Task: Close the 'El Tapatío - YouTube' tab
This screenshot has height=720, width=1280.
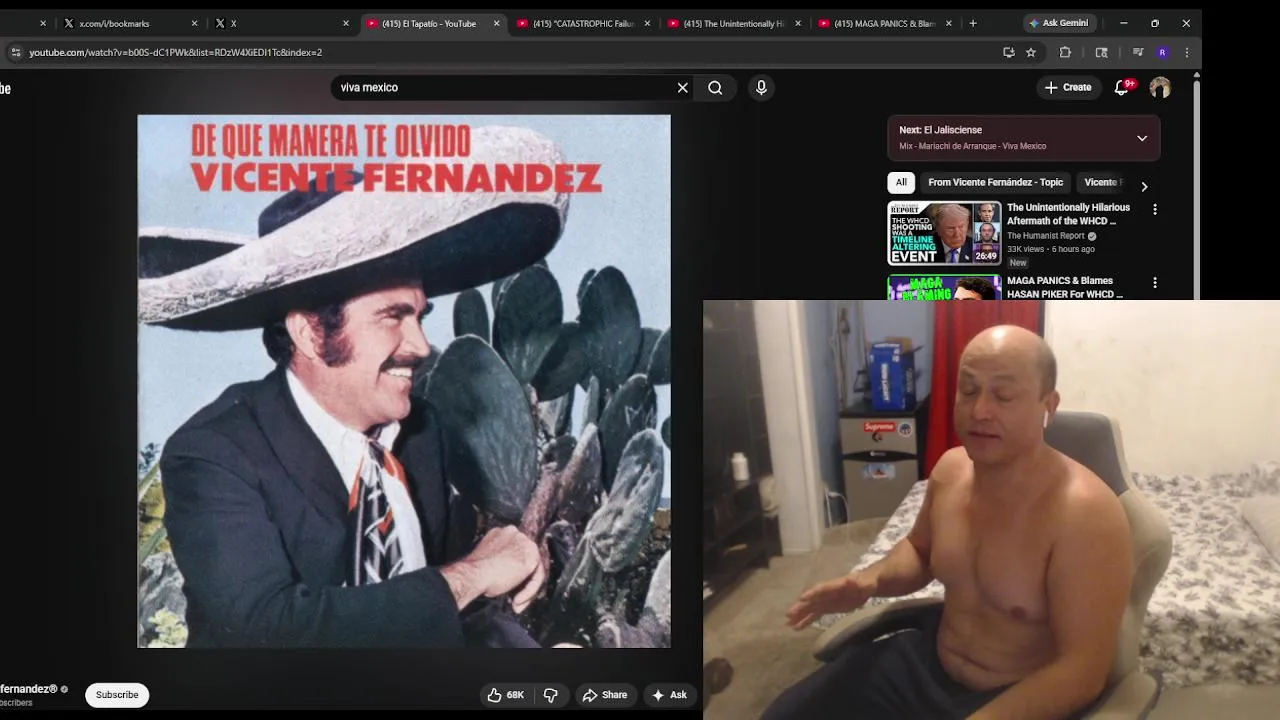Action: [496, 23]
